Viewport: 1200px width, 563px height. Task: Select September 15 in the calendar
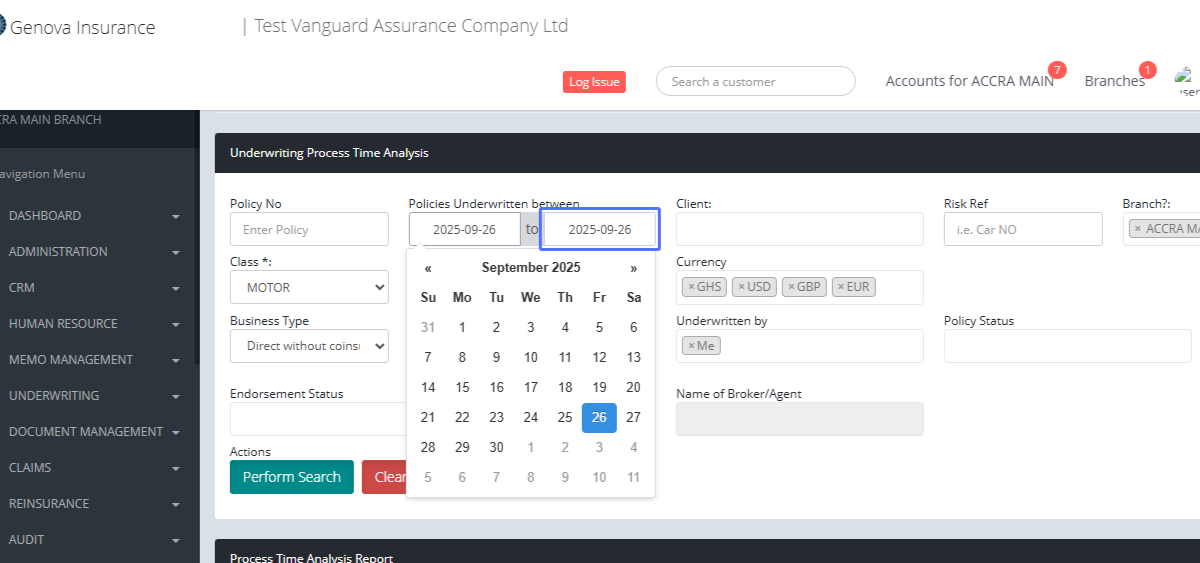[x=462, y=388]
